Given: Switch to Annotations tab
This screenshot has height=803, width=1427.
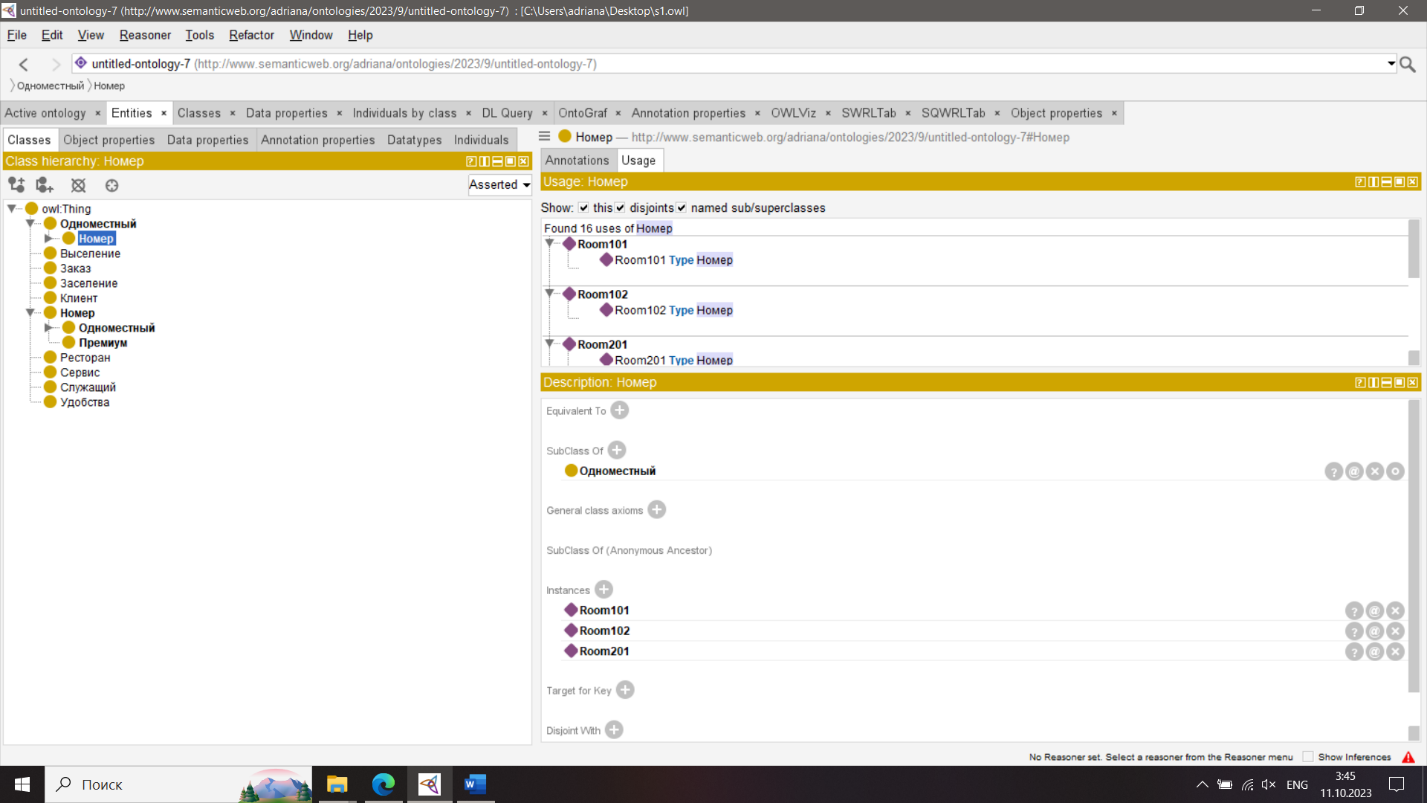Looking at the screenshot, I should coord(577,160).
